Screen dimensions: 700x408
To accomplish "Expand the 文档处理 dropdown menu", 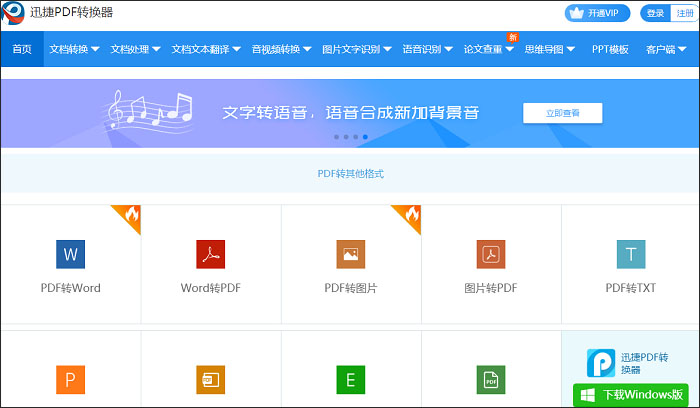I will click(135, 49).
